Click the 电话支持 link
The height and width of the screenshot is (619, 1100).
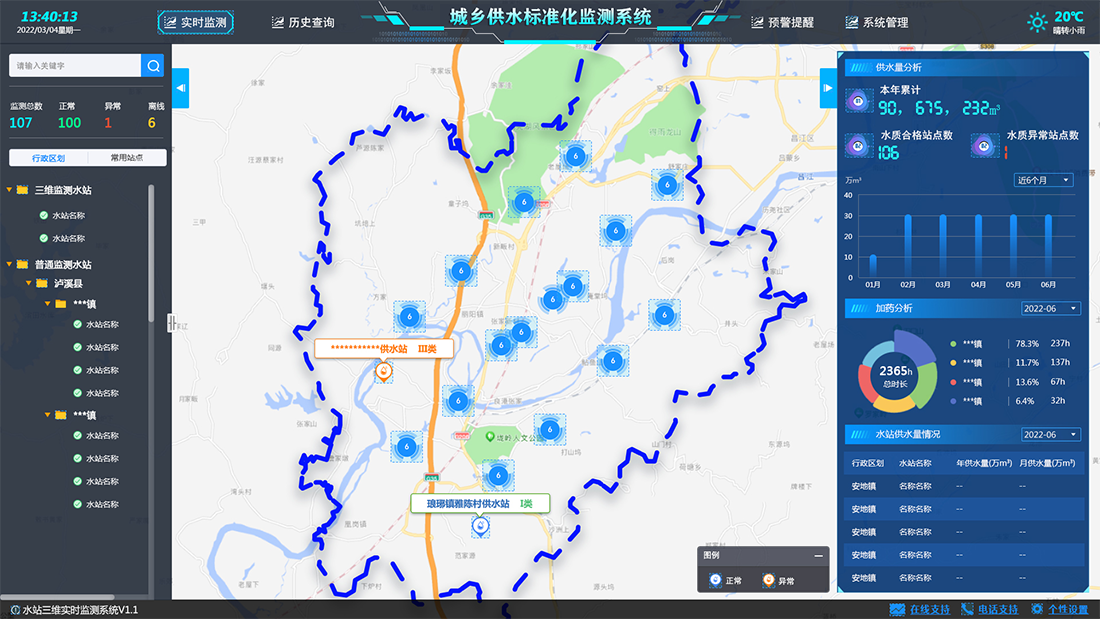click(x=989, y=609)
